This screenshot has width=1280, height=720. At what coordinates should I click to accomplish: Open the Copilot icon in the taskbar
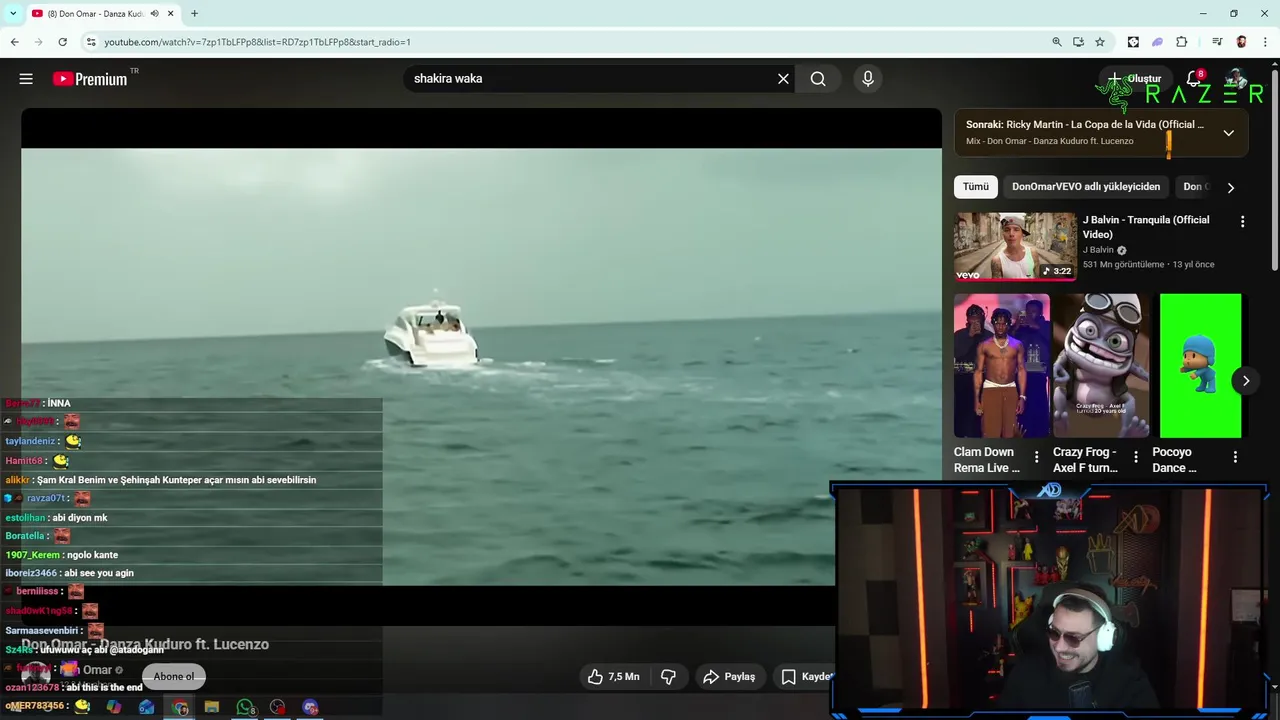(114, 707)
